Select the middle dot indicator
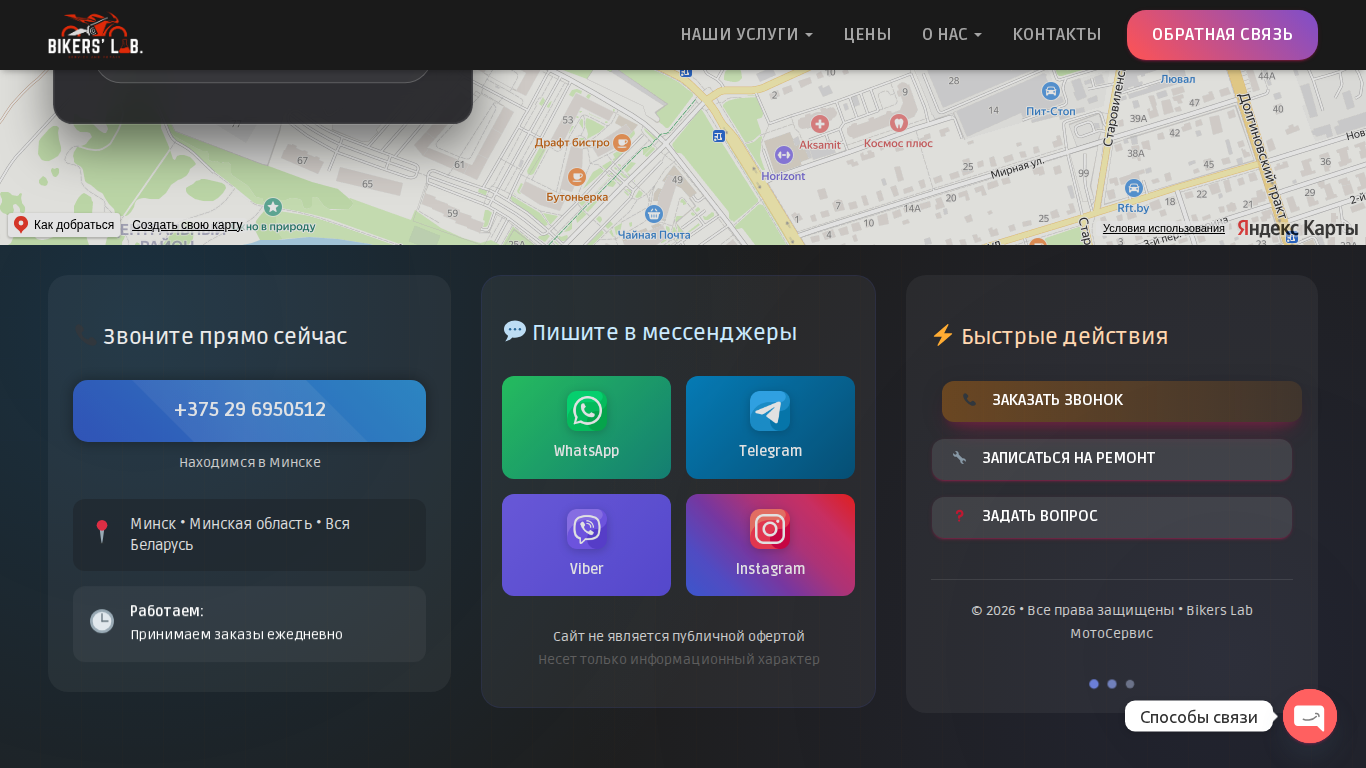This screenshot has width=1366, height=768. (x=1112, y=684)
